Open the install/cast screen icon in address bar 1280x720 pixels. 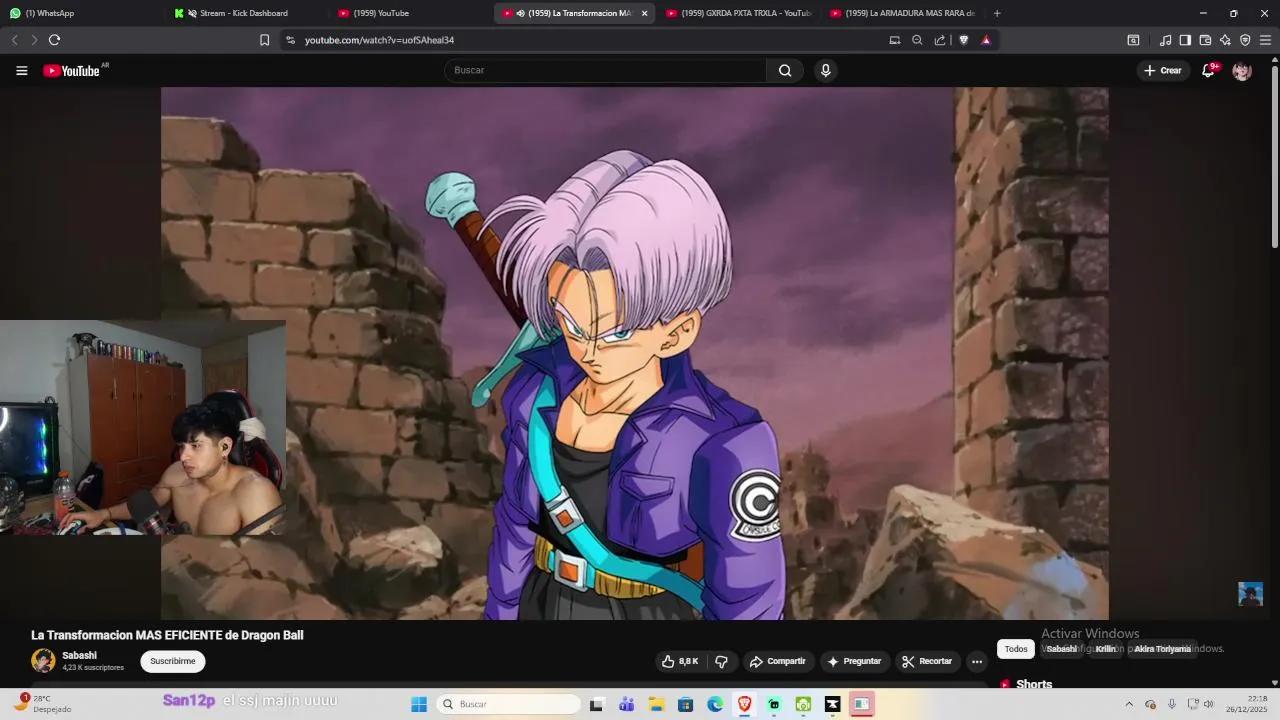(895, 40)
